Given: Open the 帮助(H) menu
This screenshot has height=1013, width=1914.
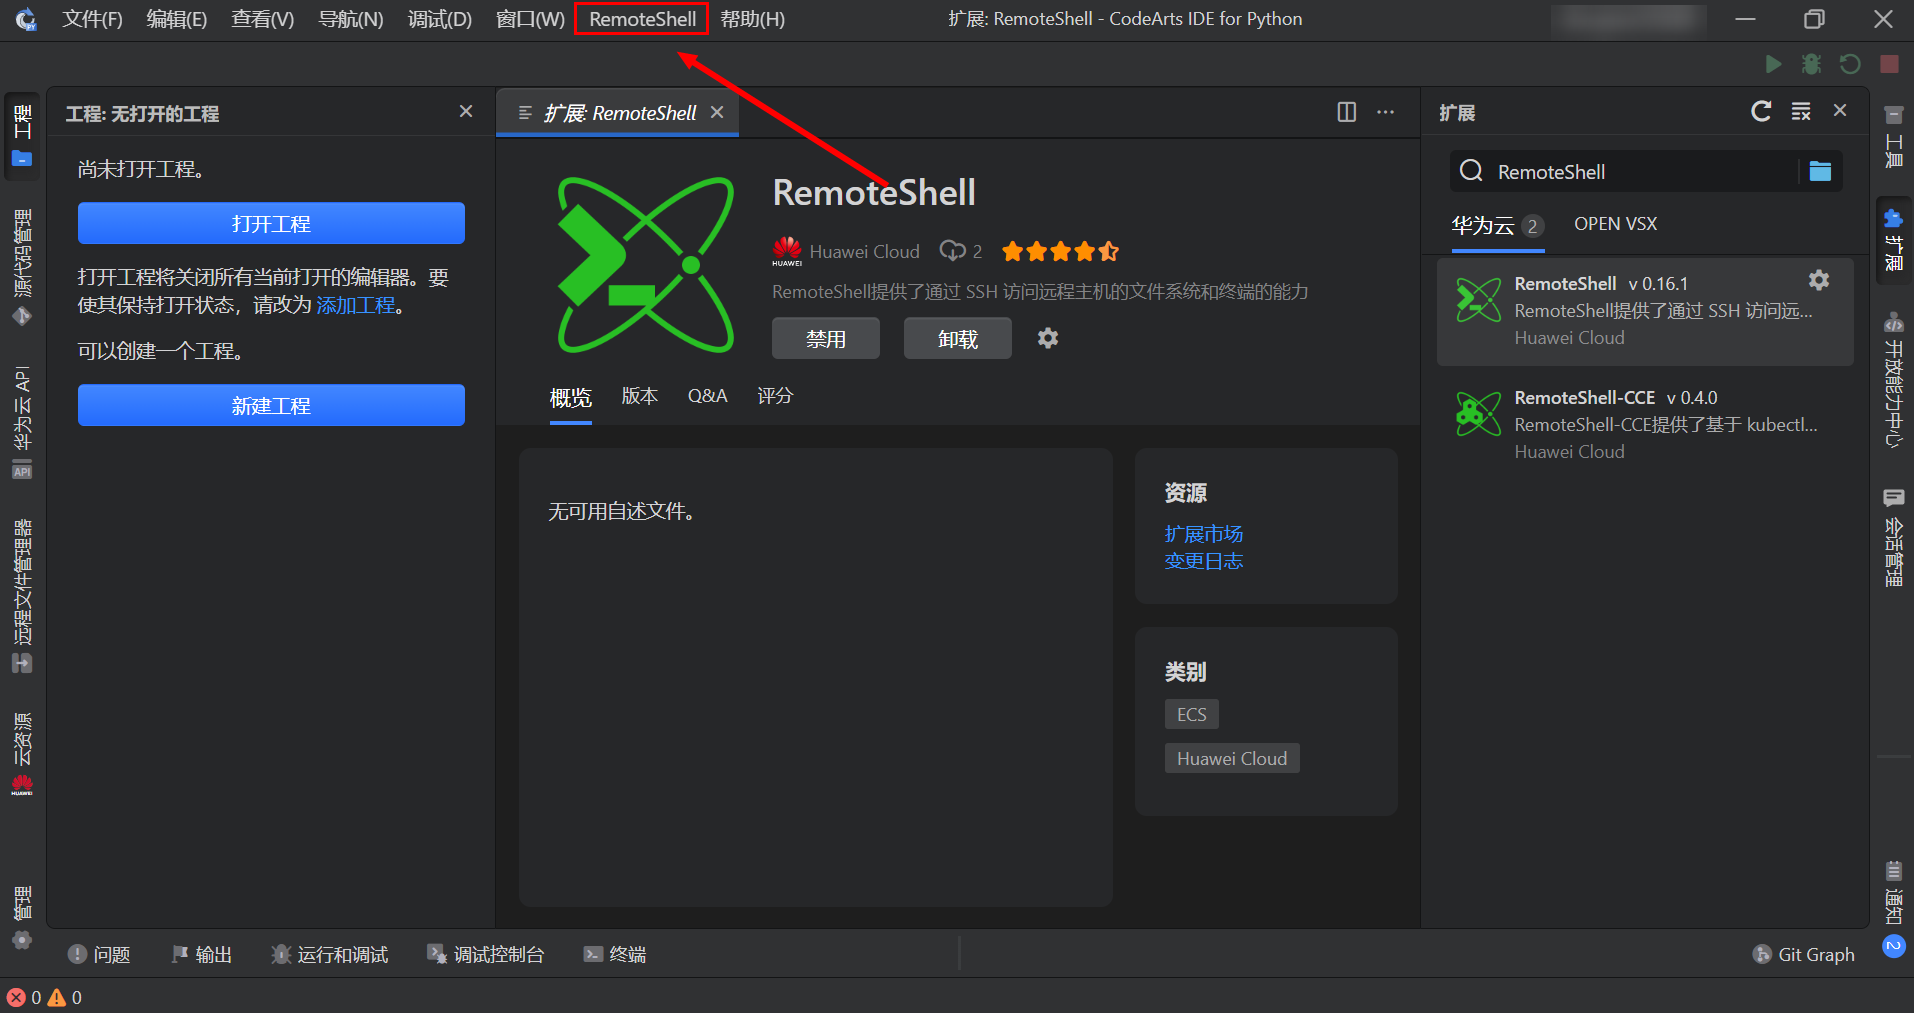Looking at the screenshot, I should coord(753,19).
